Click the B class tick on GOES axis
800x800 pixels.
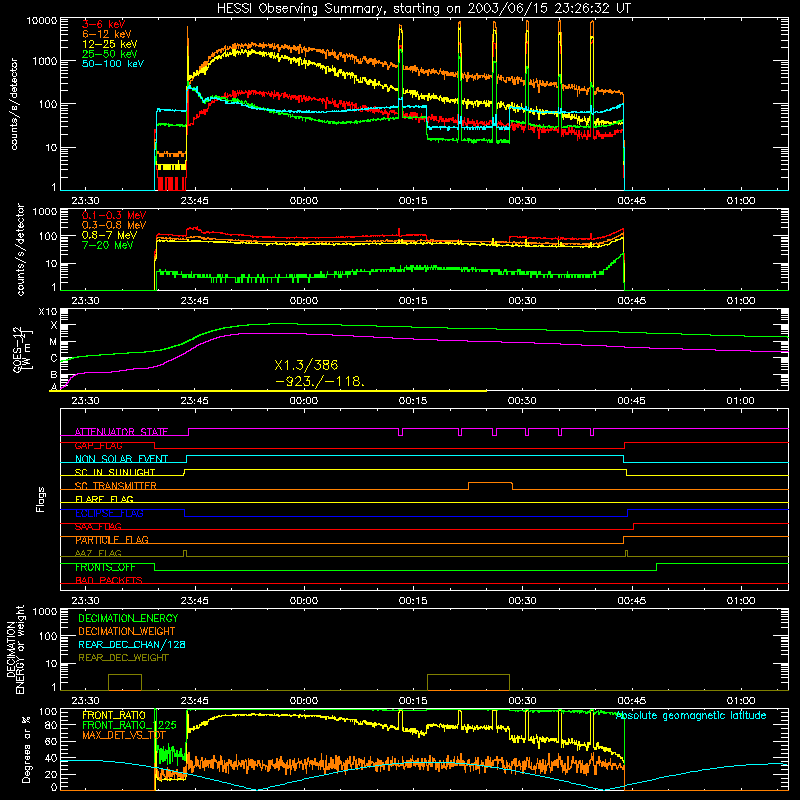[54, 375]
